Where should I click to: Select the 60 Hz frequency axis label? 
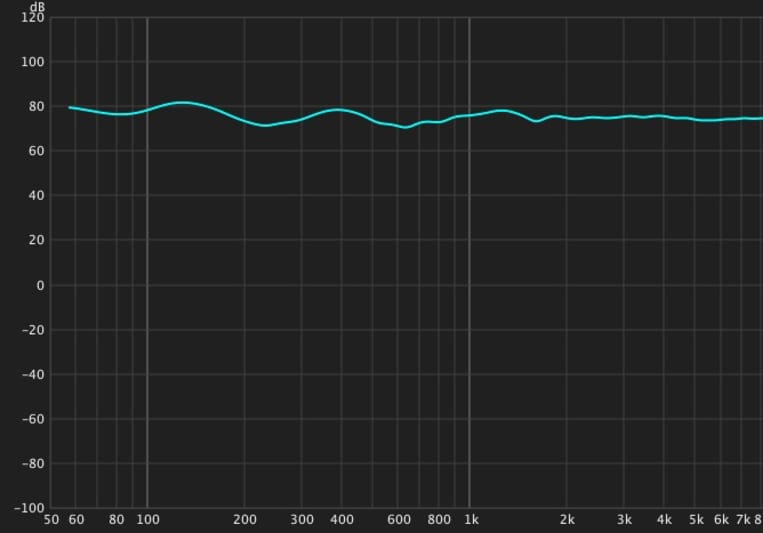pyautogui.click(x=76, y=520)
